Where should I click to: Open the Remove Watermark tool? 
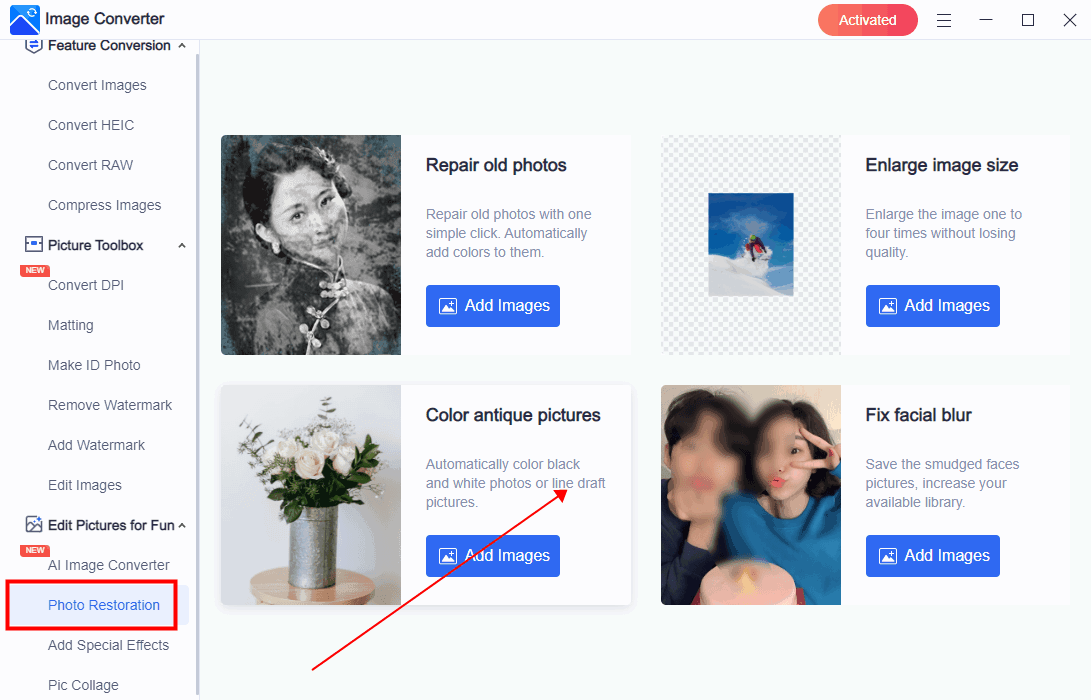click(x=110, y=405)
